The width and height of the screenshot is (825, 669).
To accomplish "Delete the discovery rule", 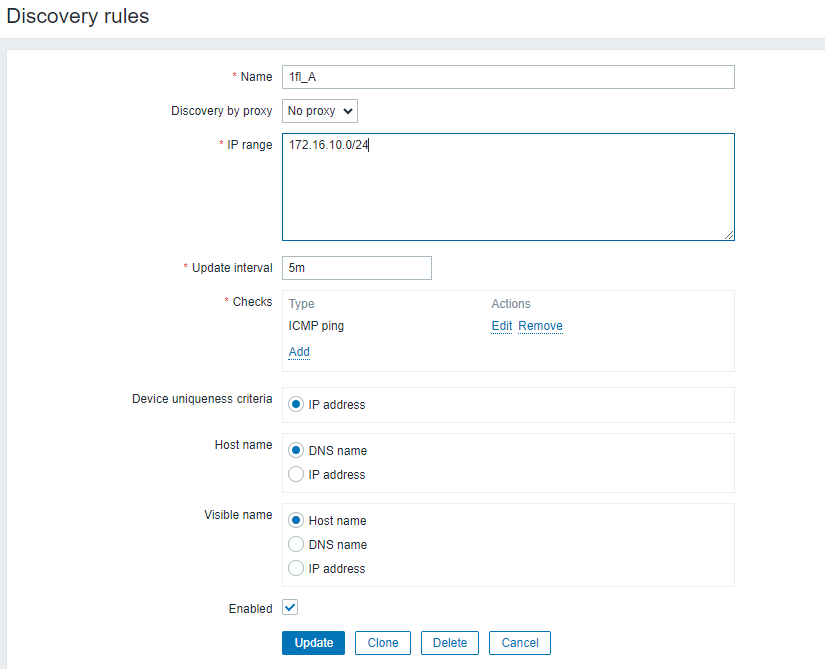I will [x=450, y=643].
